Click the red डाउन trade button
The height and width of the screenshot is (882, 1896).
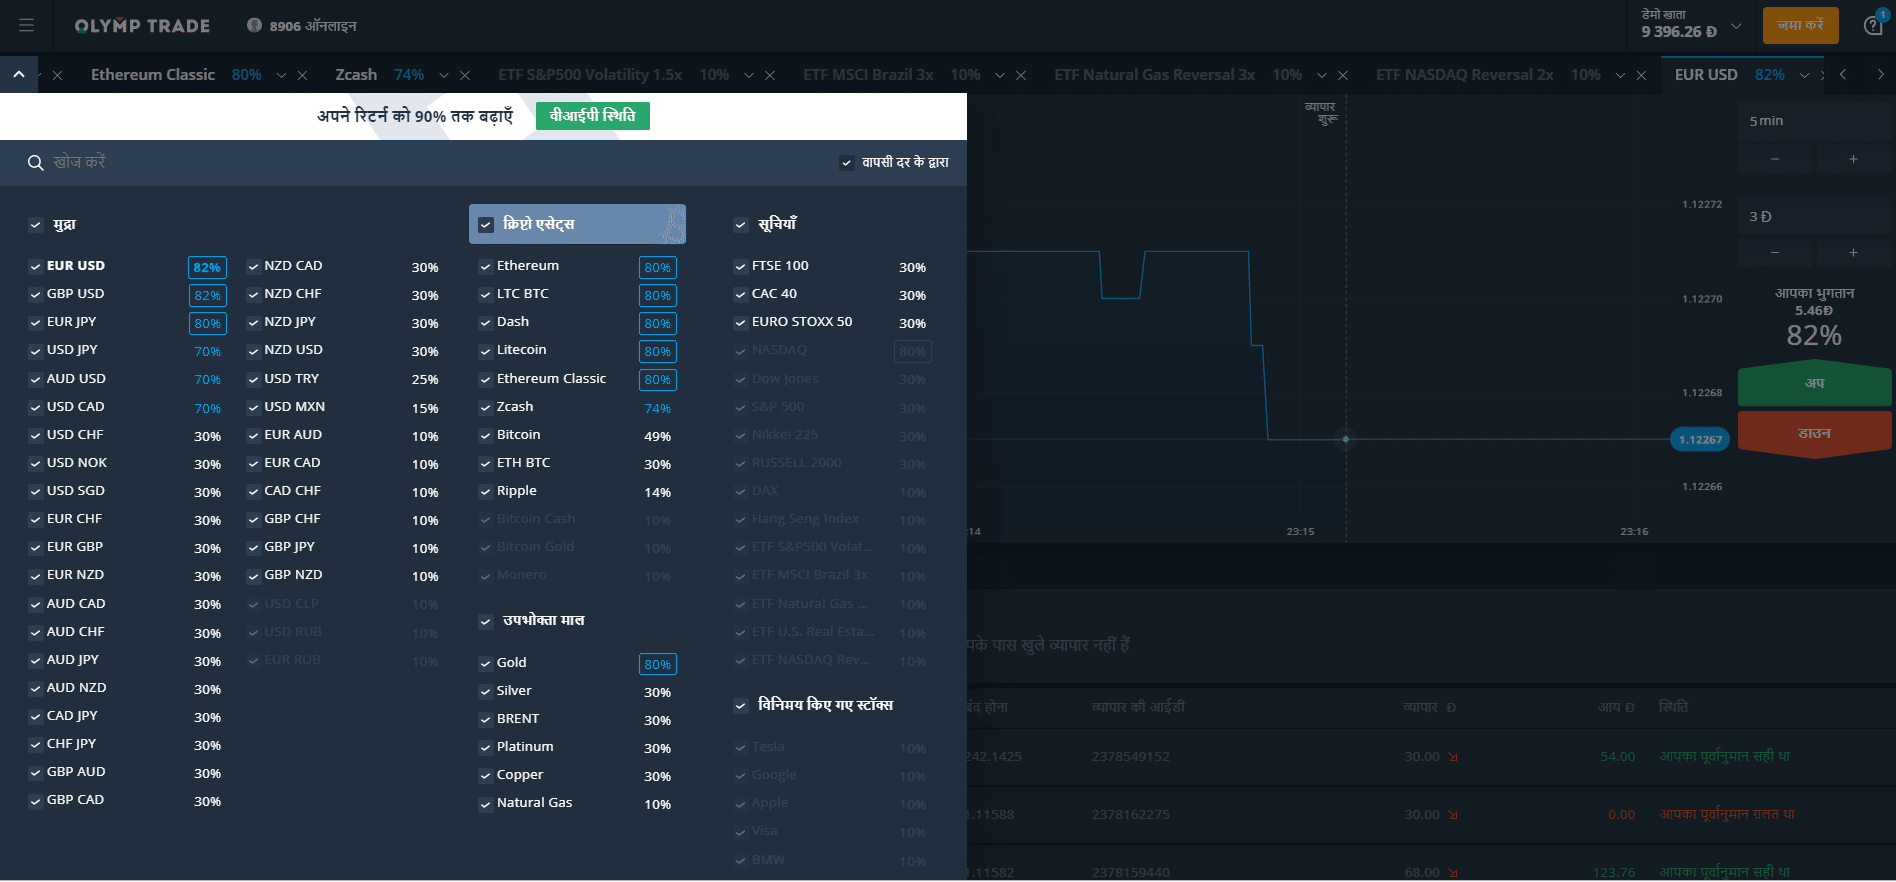[1814, 434]
